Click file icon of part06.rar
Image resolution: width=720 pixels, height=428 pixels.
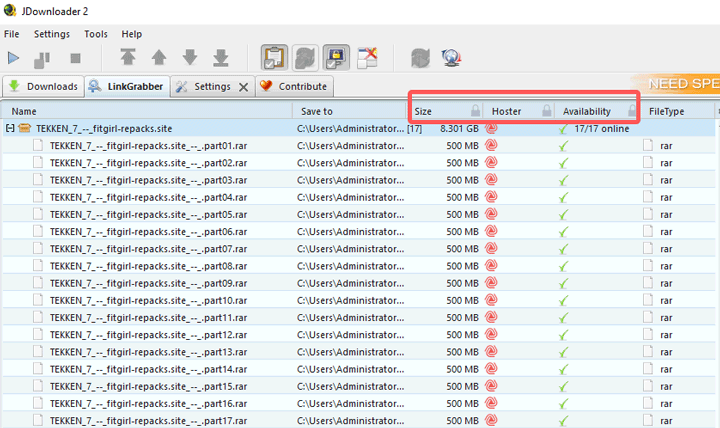pos(38,231)
